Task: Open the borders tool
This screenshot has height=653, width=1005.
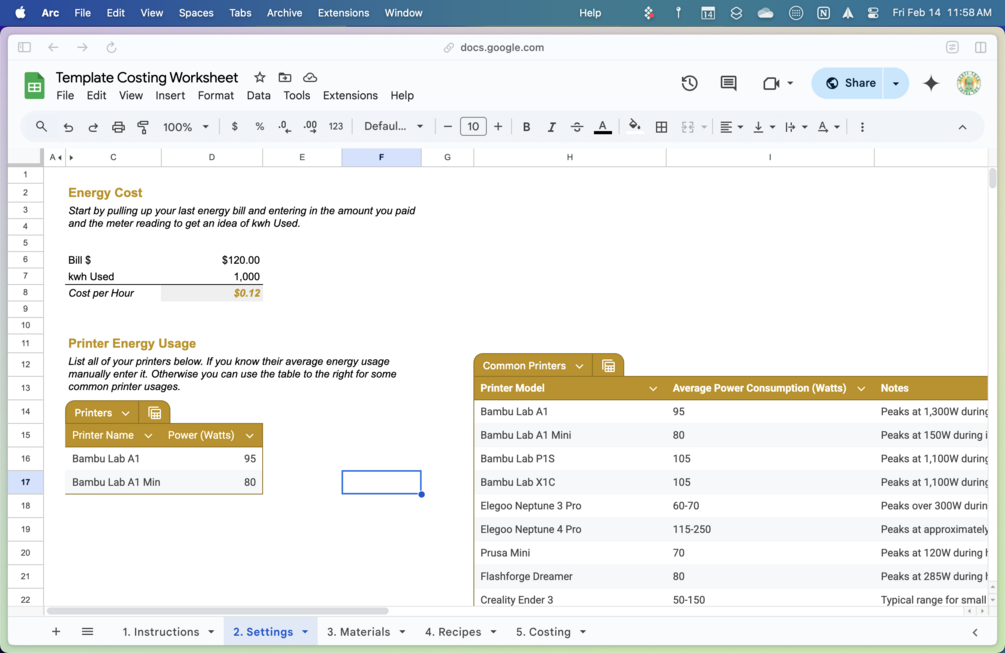Action: coord(661,127)
